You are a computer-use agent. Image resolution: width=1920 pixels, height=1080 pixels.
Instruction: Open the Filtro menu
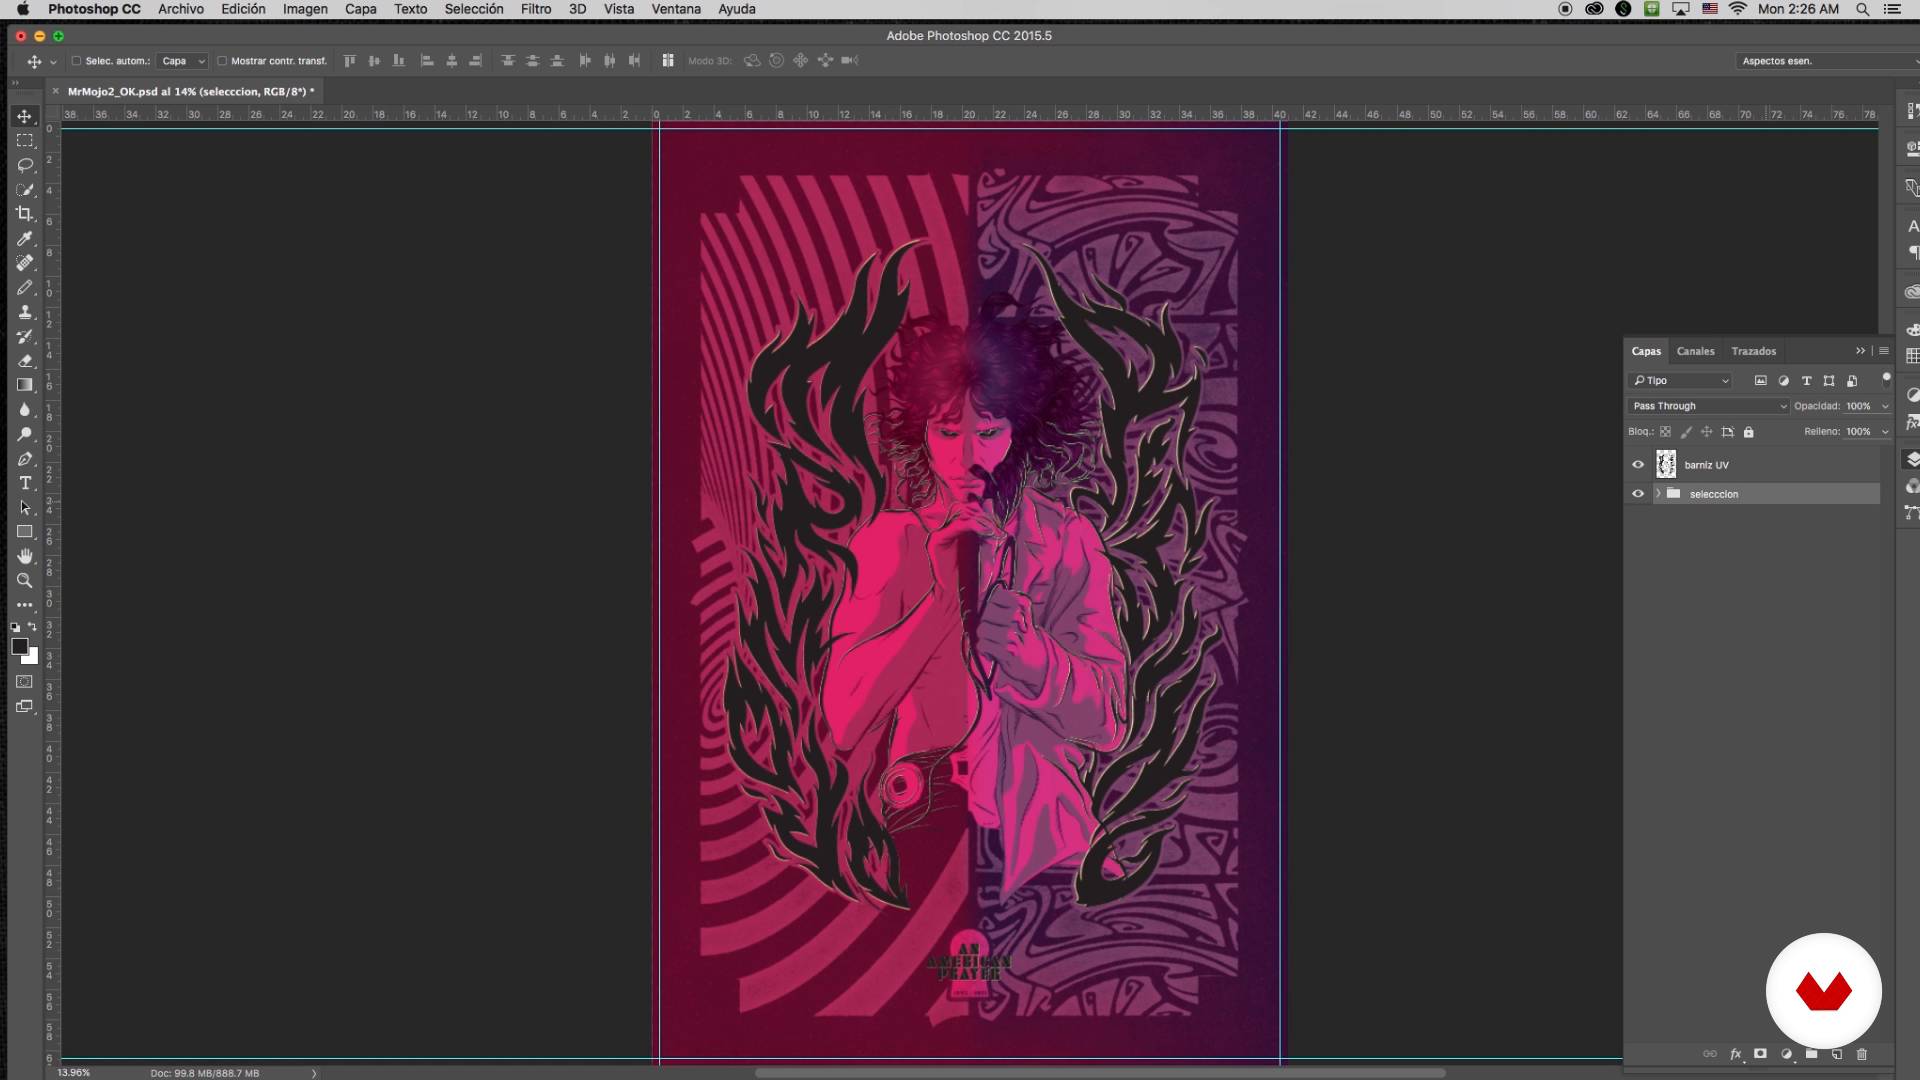pos(536,9)
